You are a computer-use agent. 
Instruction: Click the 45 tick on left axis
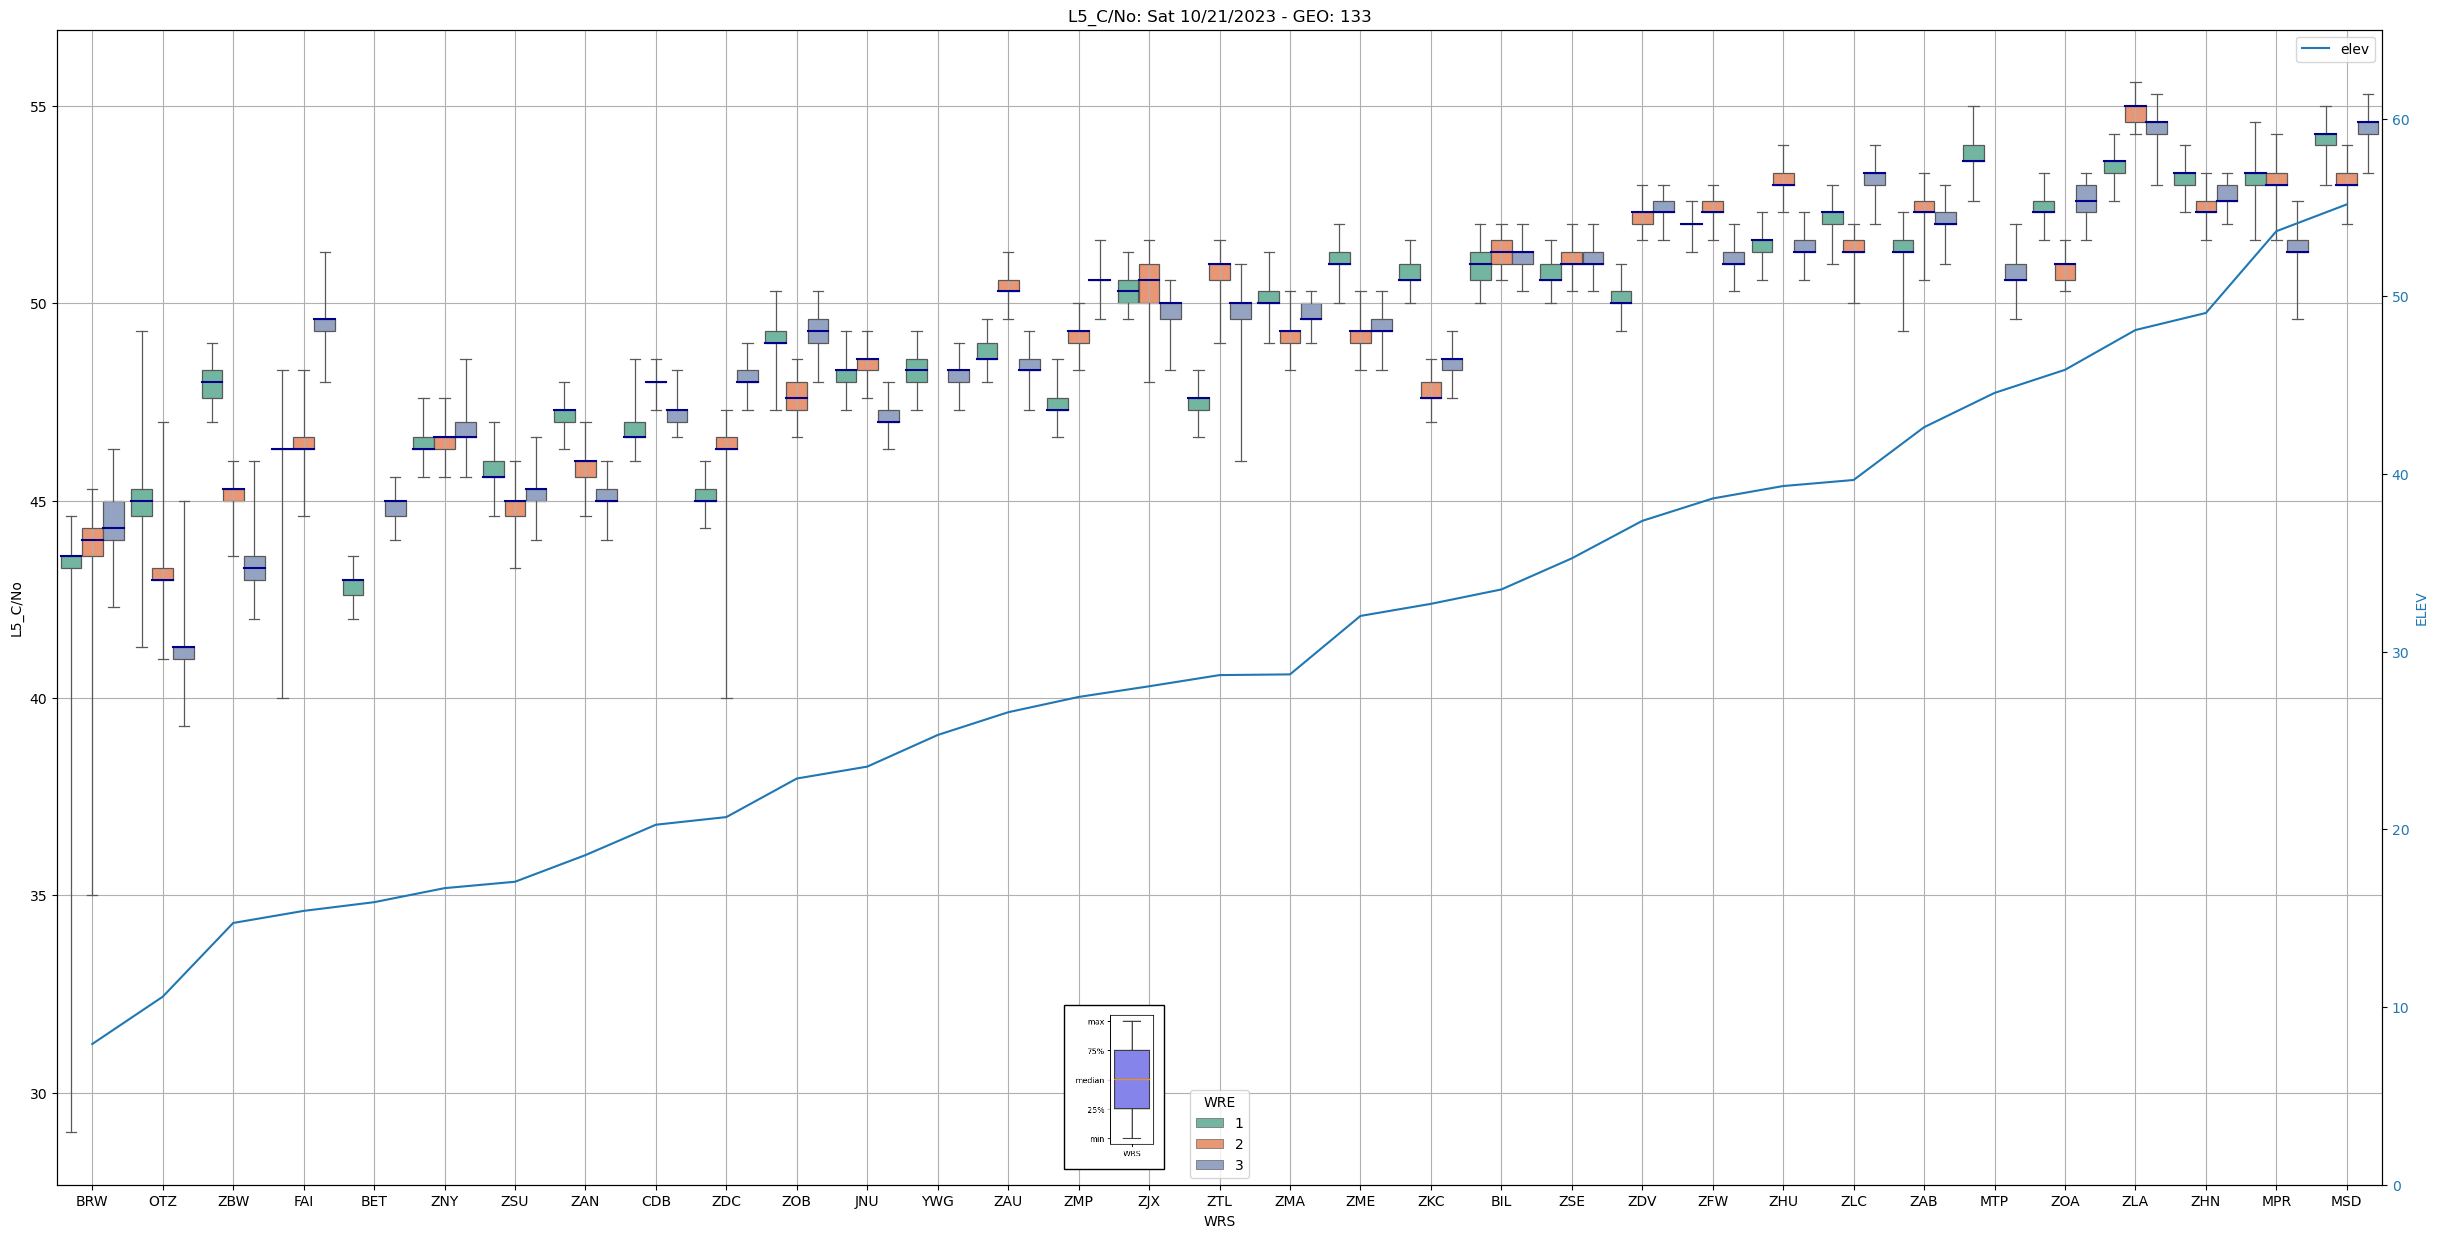point(40,501)
